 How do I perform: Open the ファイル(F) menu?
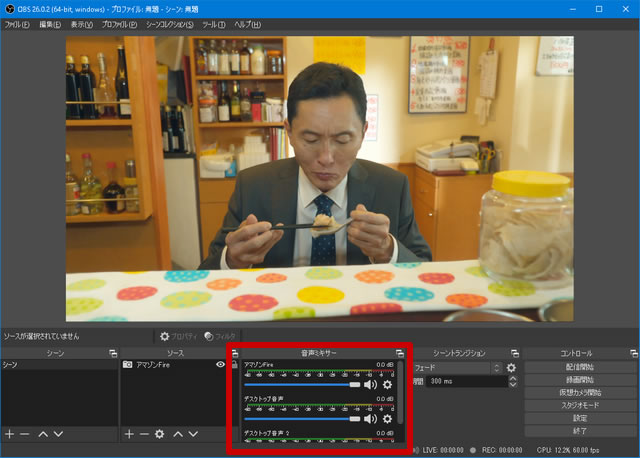click(18, 24)
